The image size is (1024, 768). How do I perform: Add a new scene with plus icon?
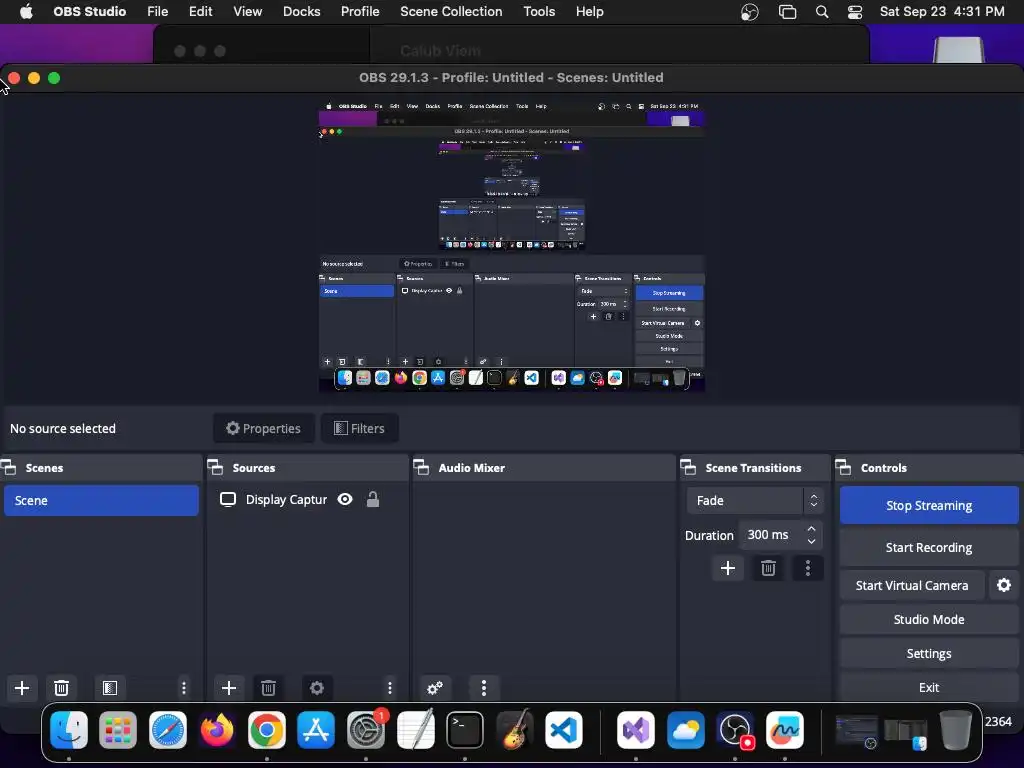pyautogui.click(x=22, y=688)
